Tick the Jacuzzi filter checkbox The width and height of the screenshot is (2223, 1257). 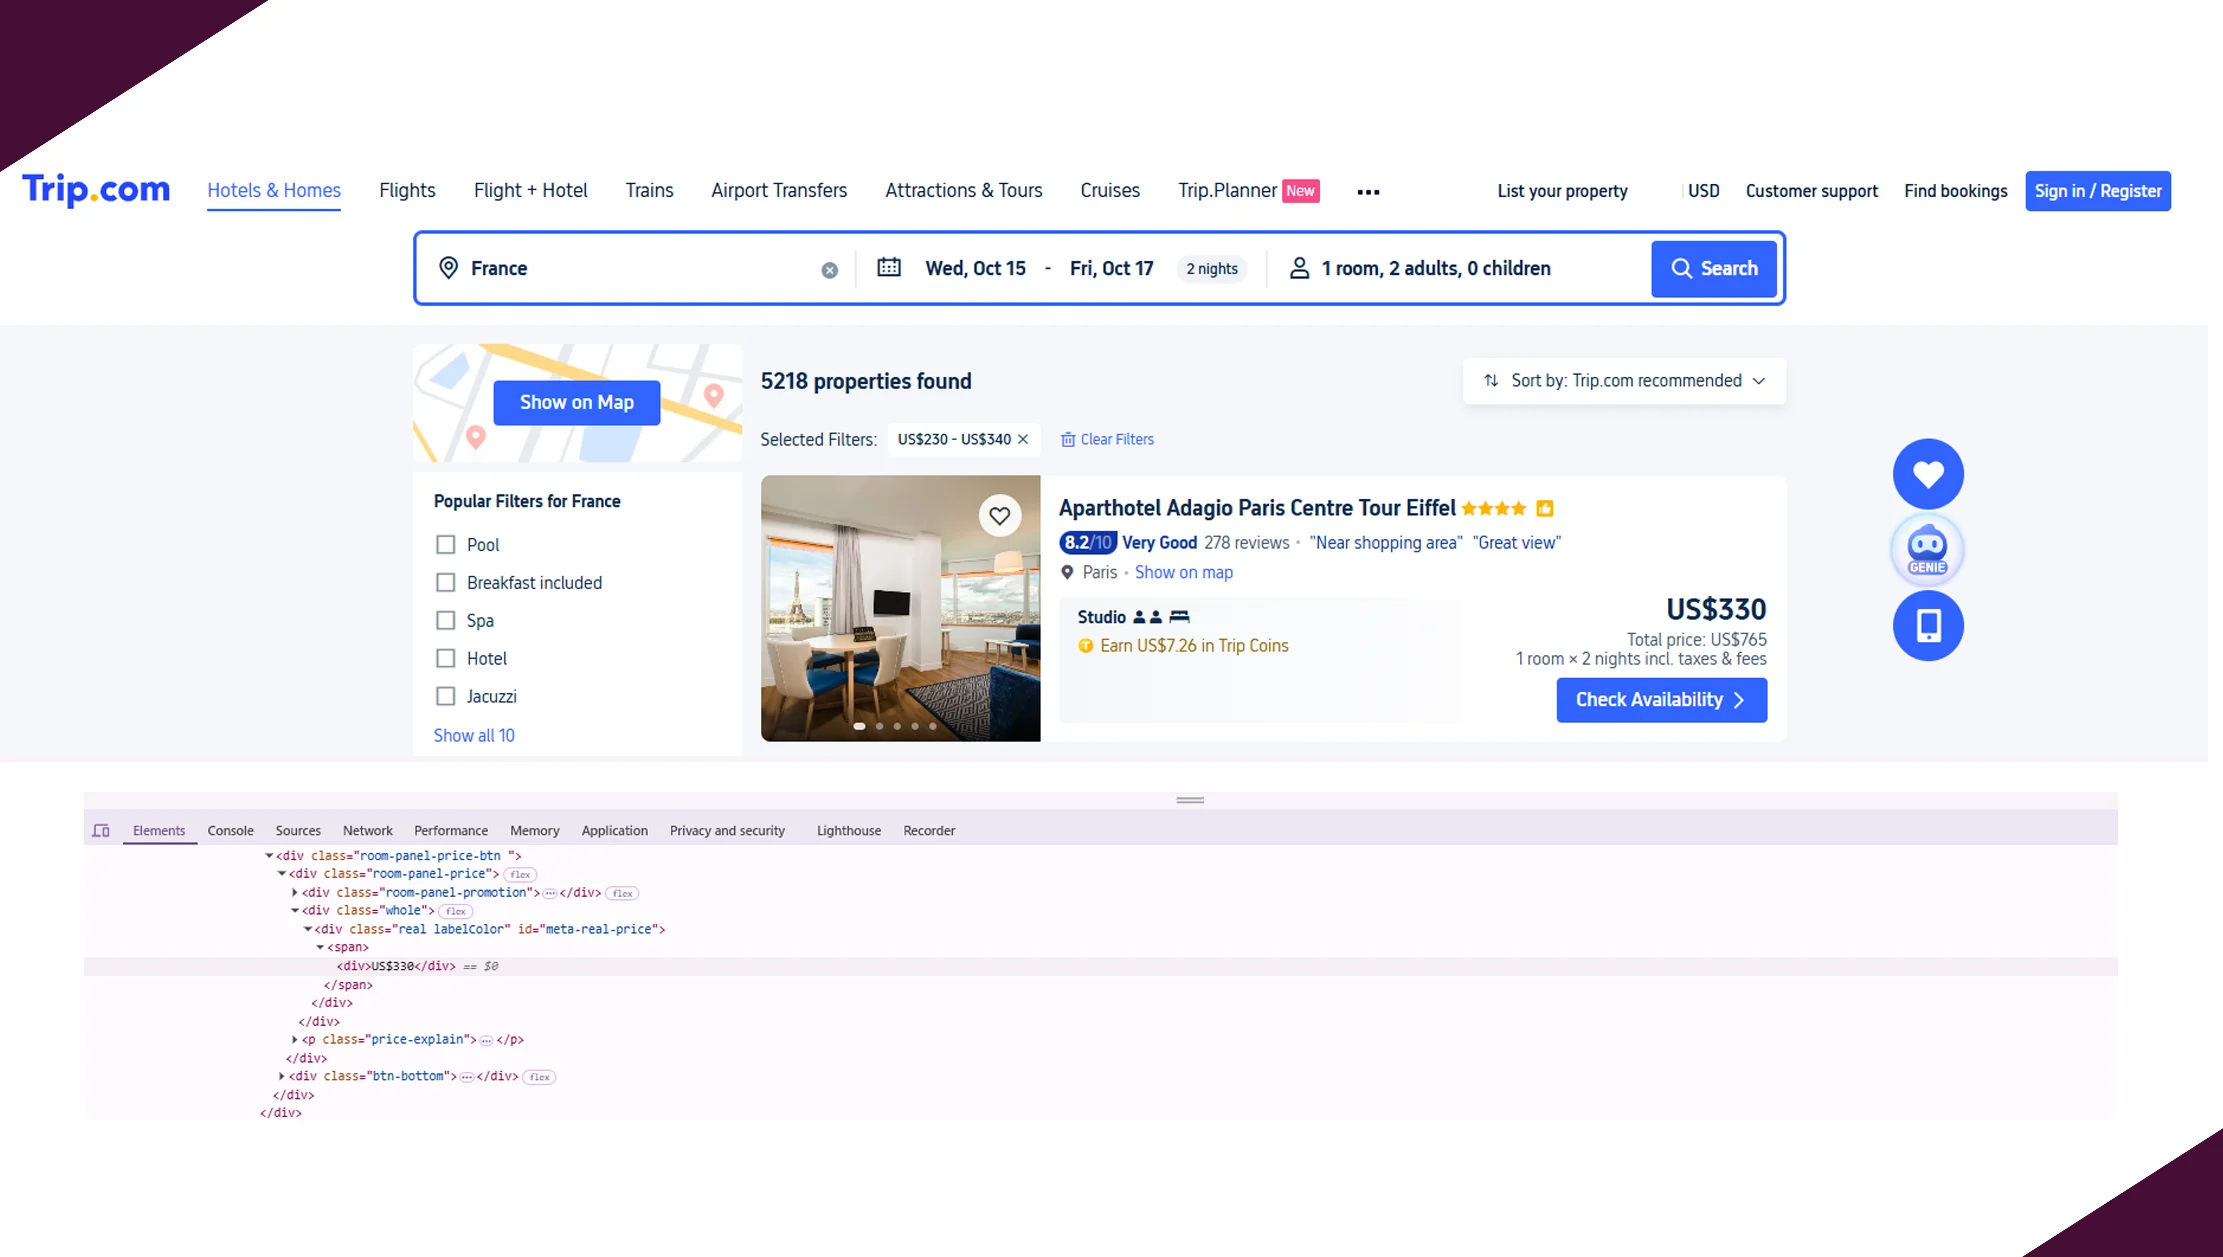pyautogui.click(x=446, y=697)
